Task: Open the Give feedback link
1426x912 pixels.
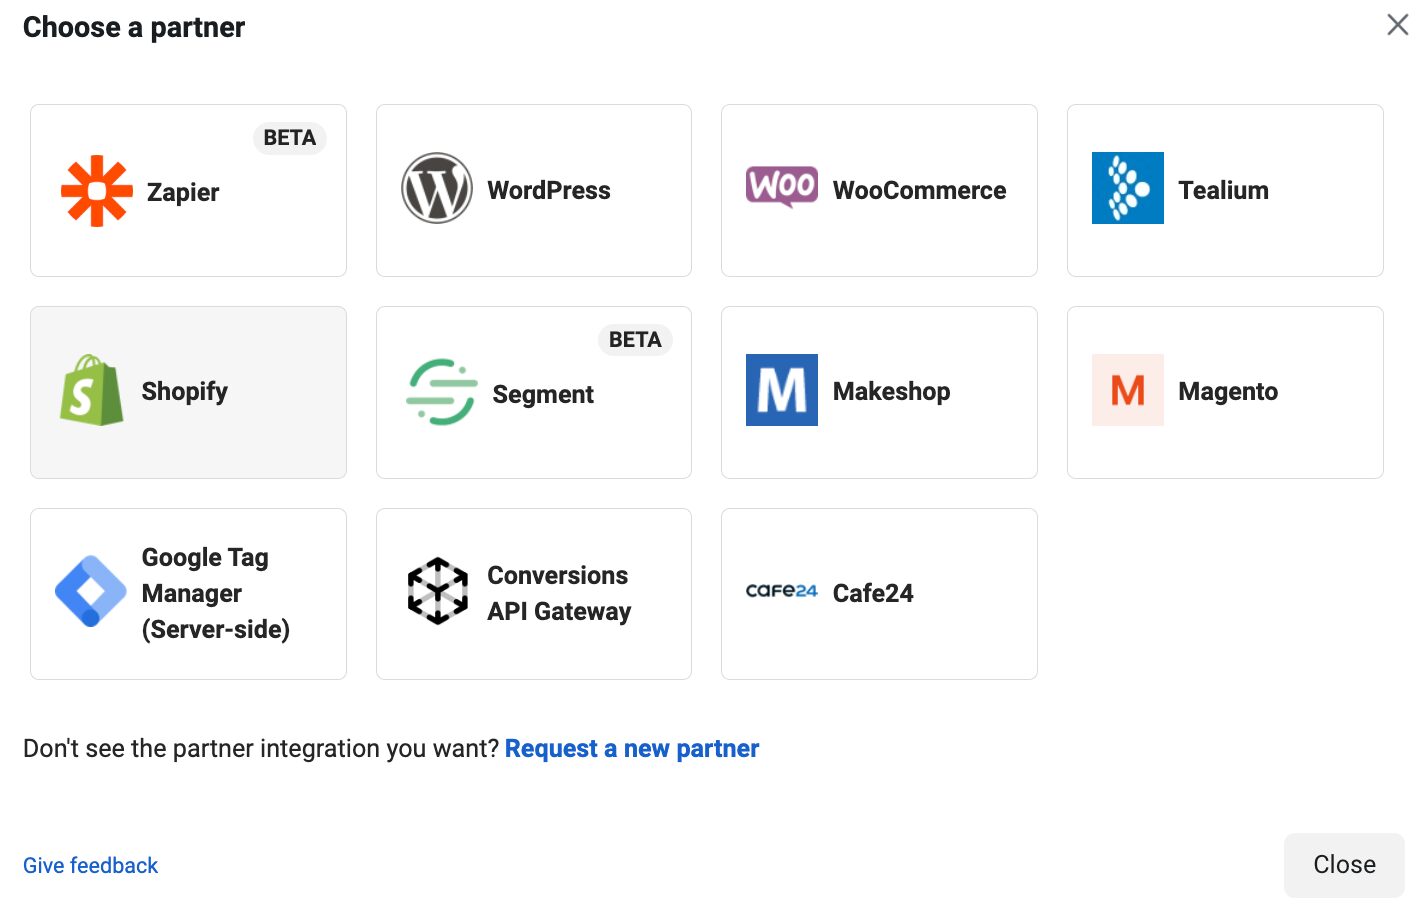Action: (x=90, y=865)
